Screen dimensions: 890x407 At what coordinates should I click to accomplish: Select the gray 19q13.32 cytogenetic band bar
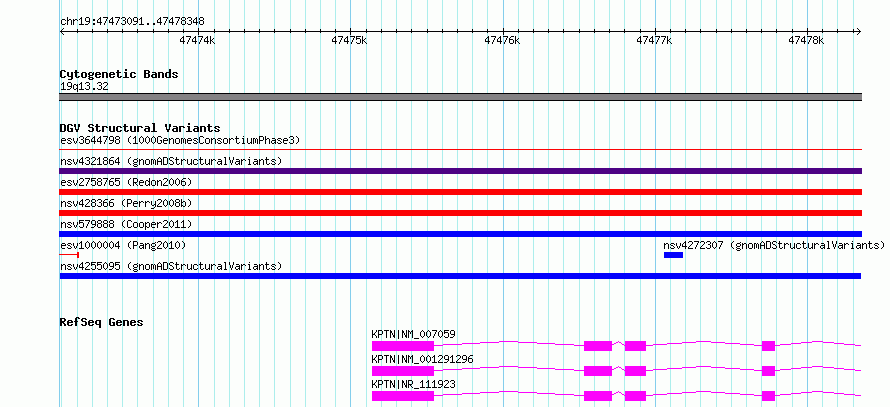point(460,97)
